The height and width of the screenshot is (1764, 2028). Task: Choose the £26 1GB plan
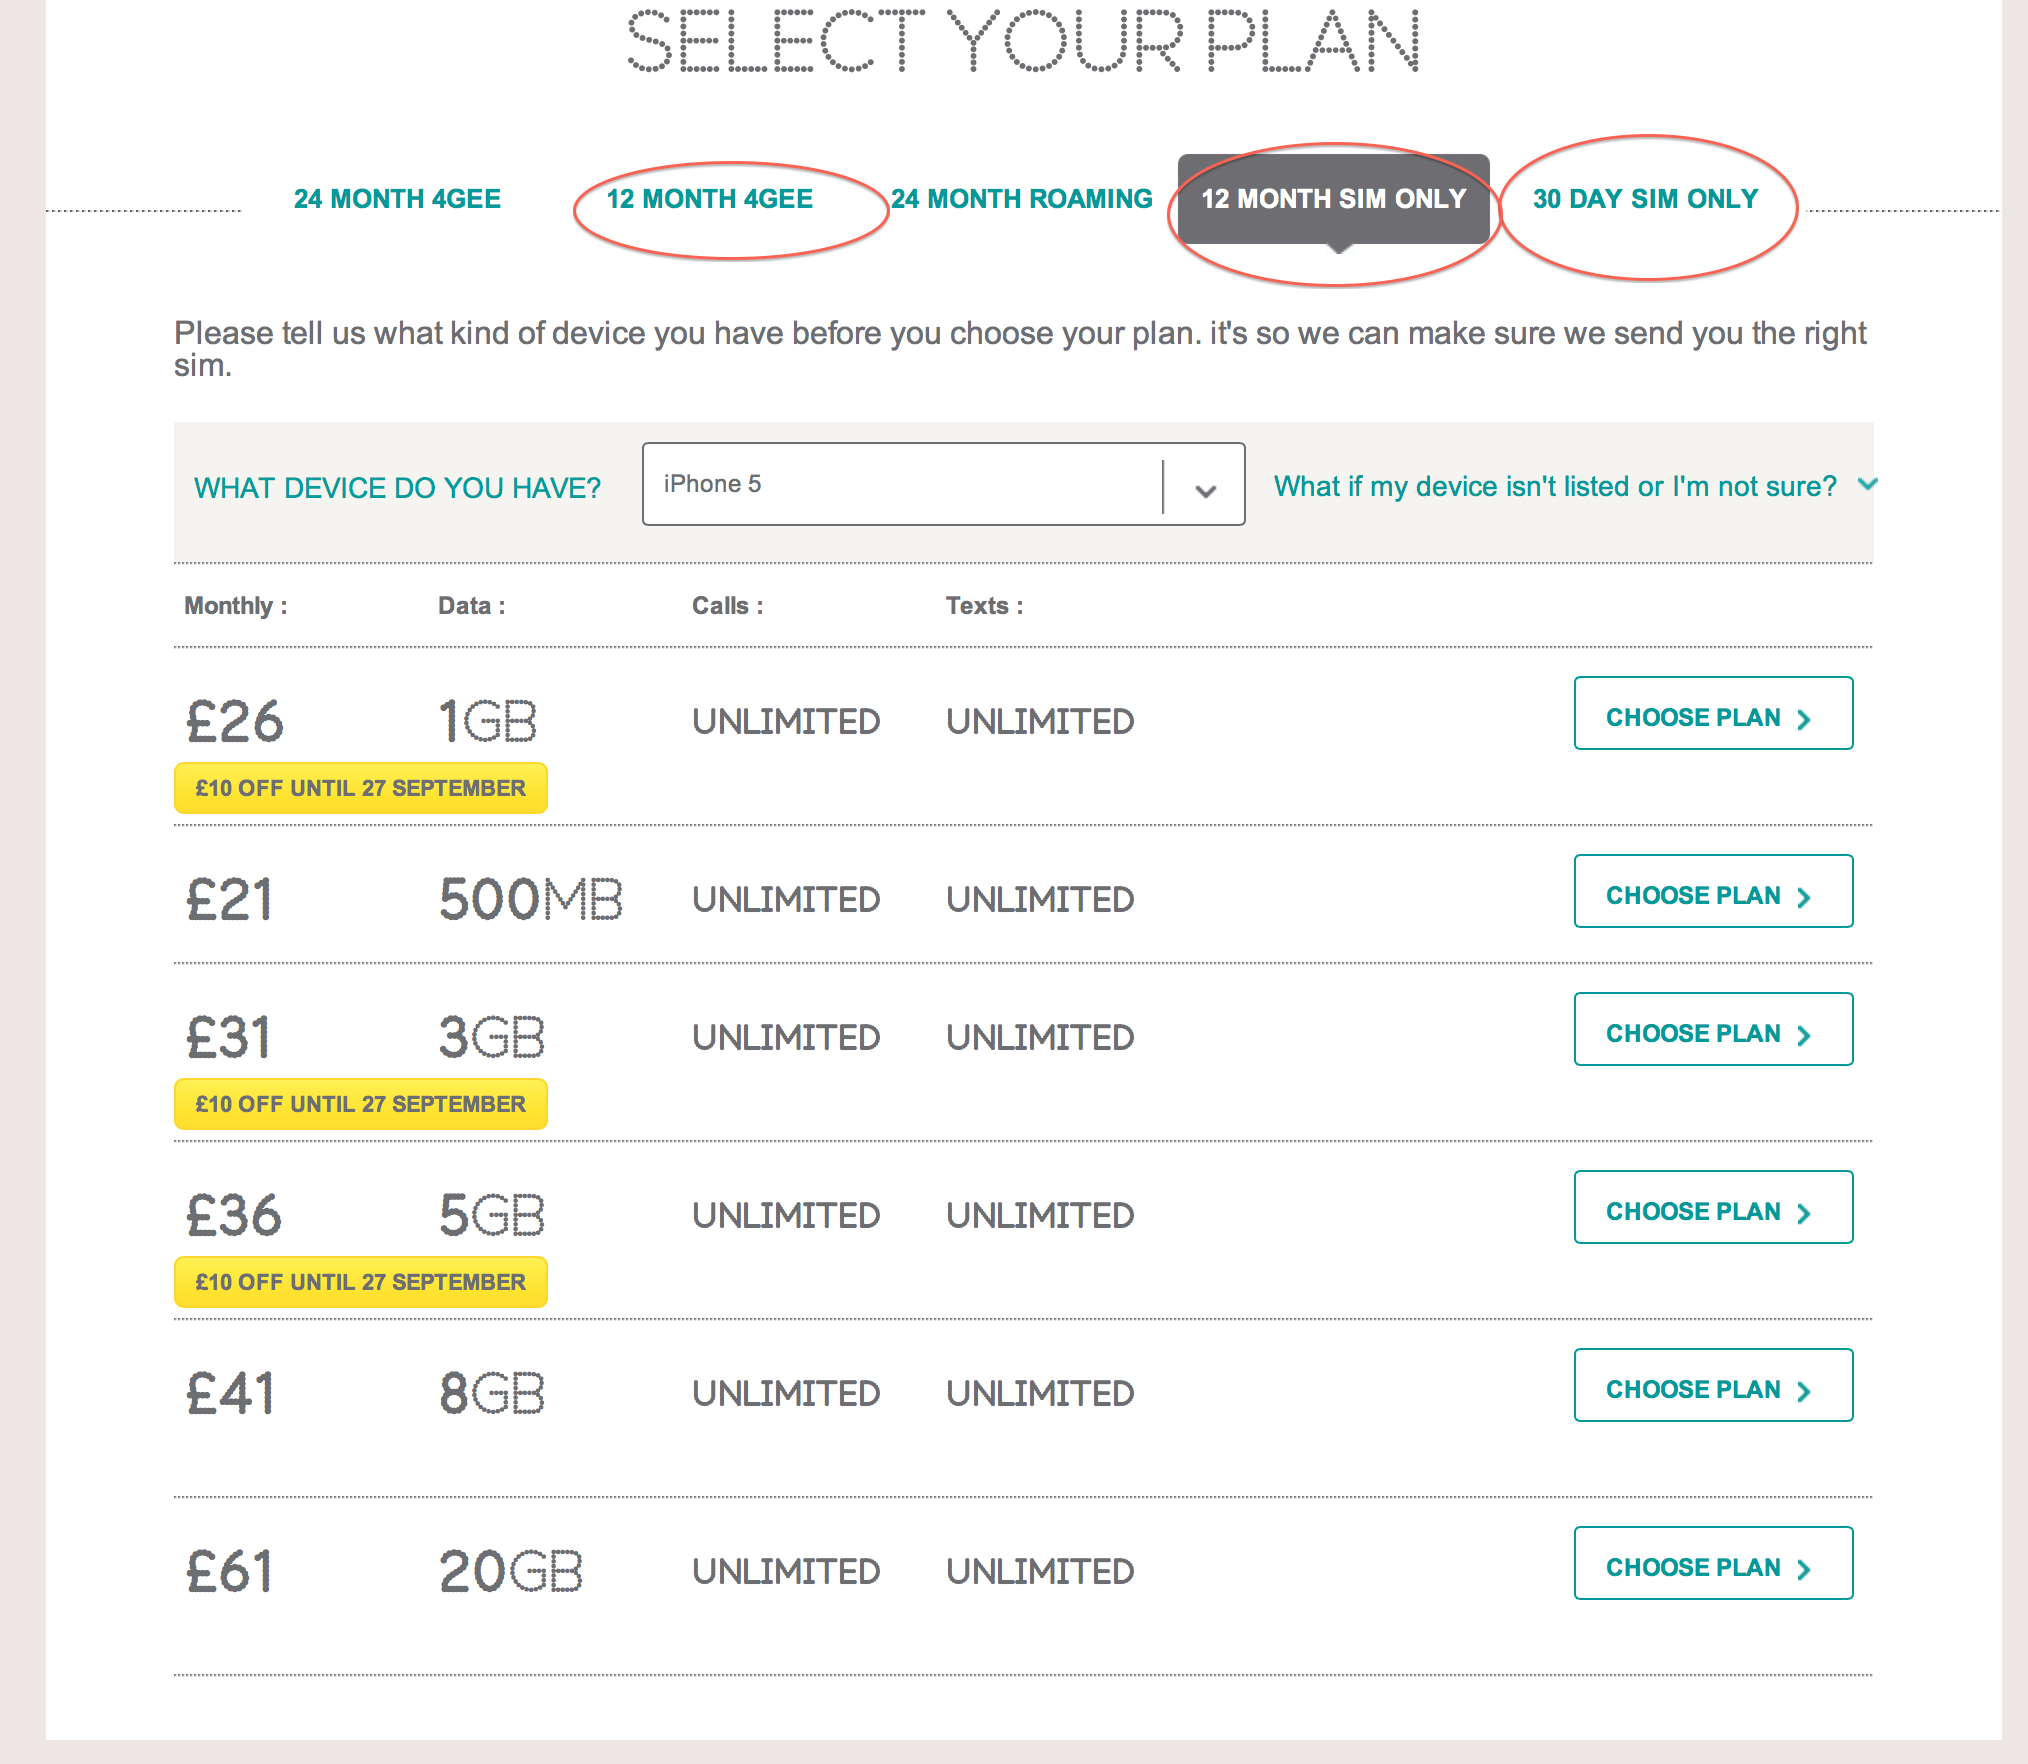[x=1713, y=713]
